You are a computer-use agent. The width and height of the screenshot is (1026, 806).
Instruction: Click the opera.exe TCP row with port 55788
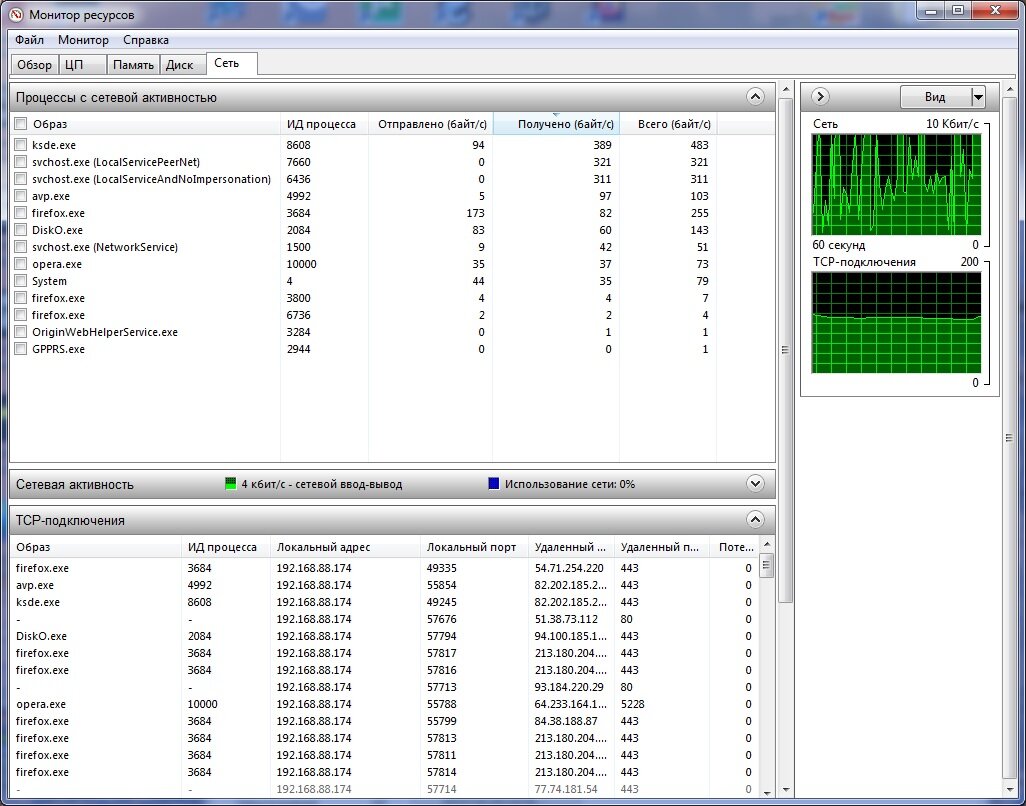click(x=384, y=704)
